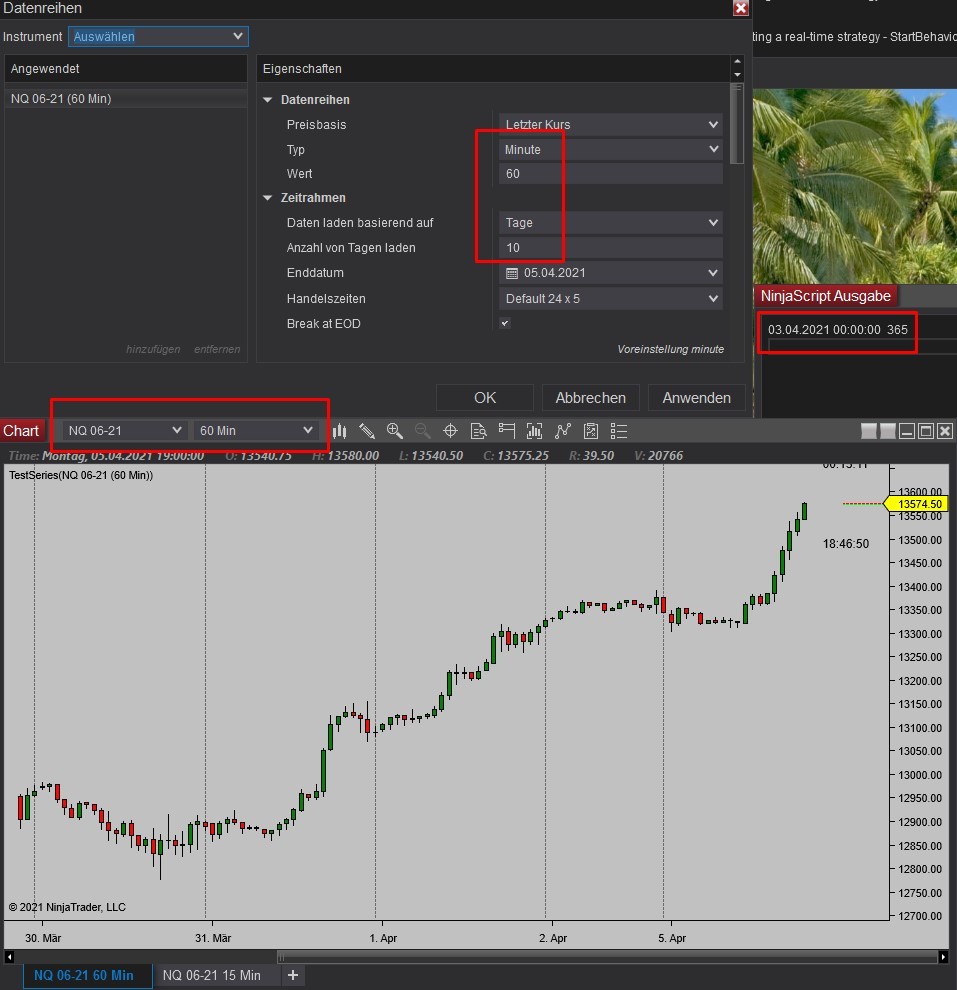The height and width of the screenshot is (990, 957).
Task: Click left arrow of chart horizontal scrollbar
Action: point(9,957)
